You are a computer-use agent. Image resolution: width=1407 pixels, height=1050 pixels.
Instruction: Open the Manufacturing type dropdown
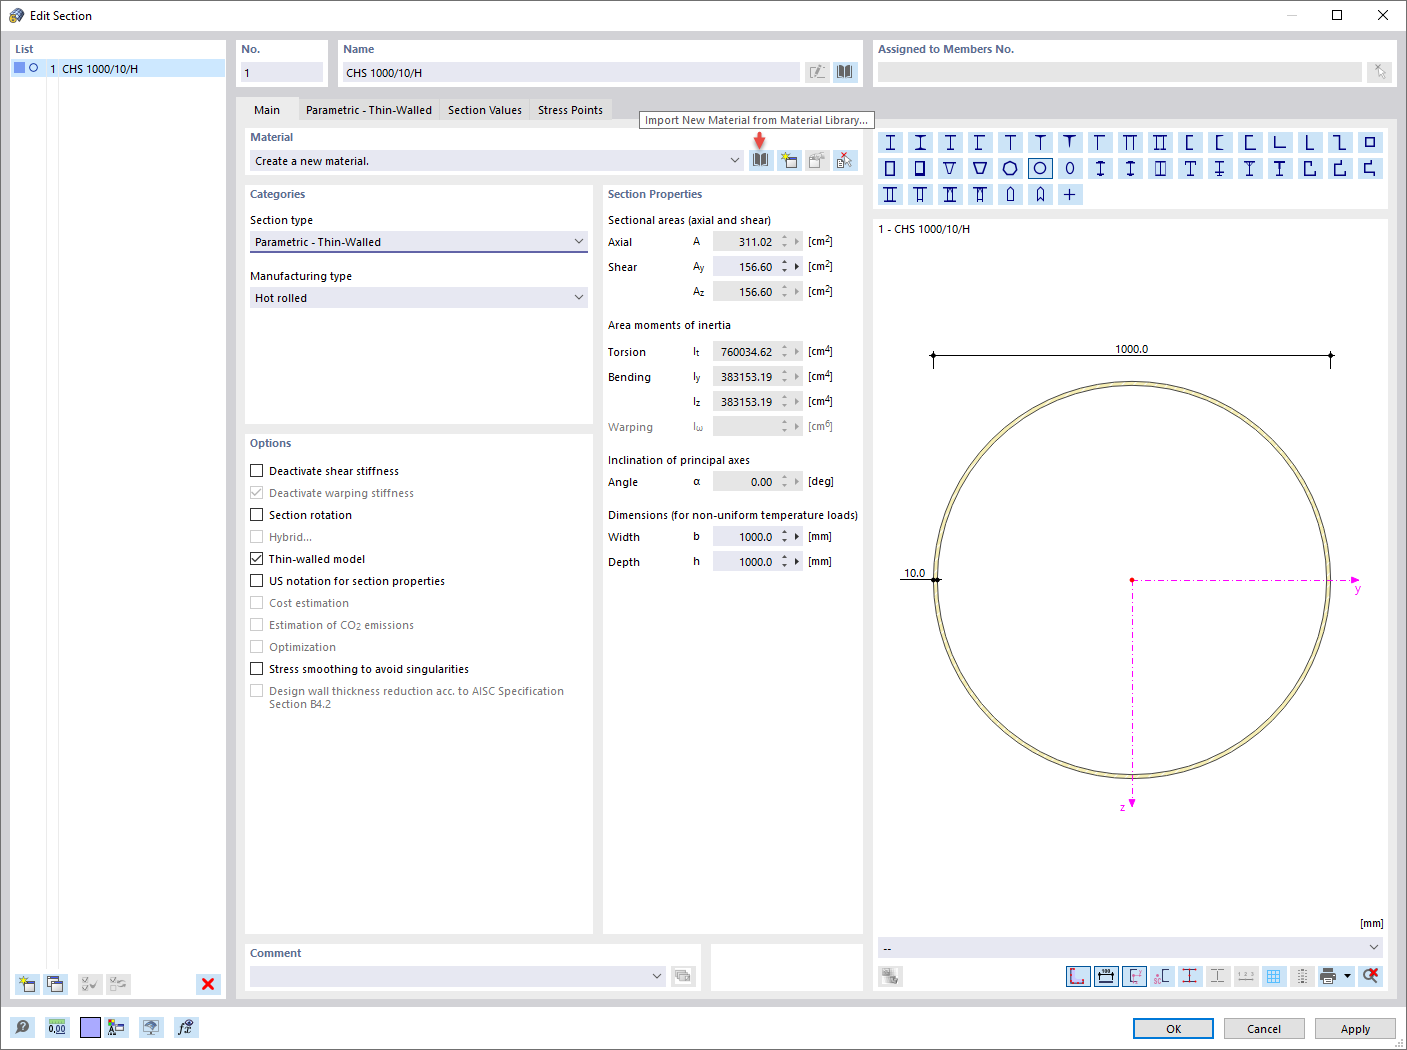click(x=418, y=298)
